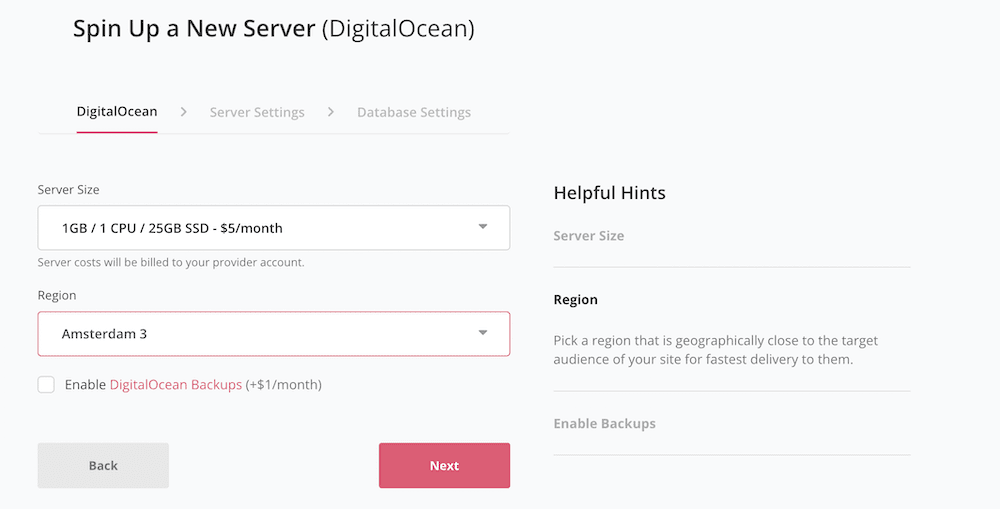Click the 'Pick a region' hint text
Viewport: 1000px width, 509px height.
click(x=716, y=350)
